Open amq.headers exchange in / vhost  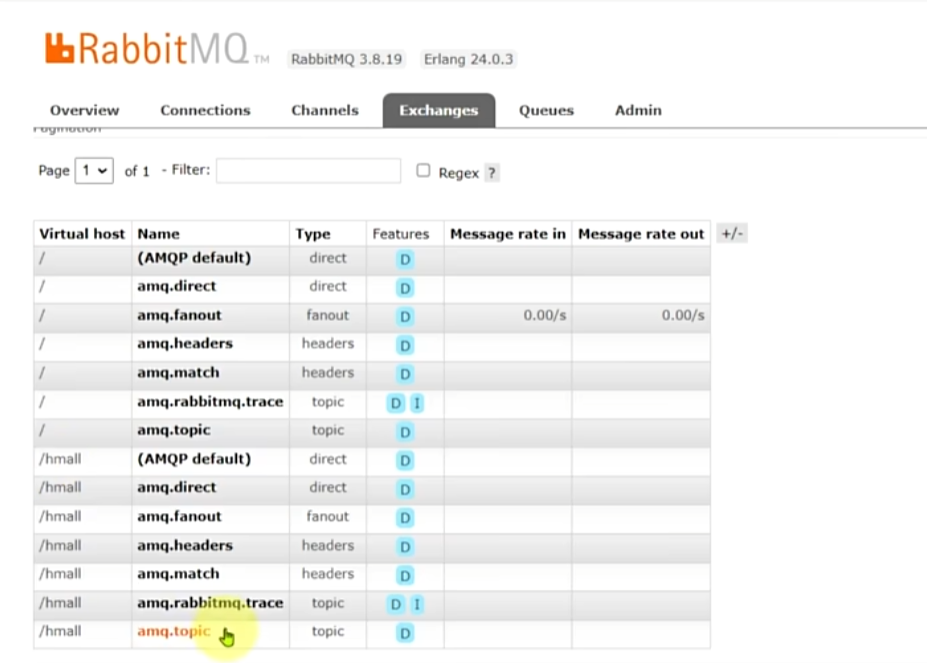tap(185, 344)
